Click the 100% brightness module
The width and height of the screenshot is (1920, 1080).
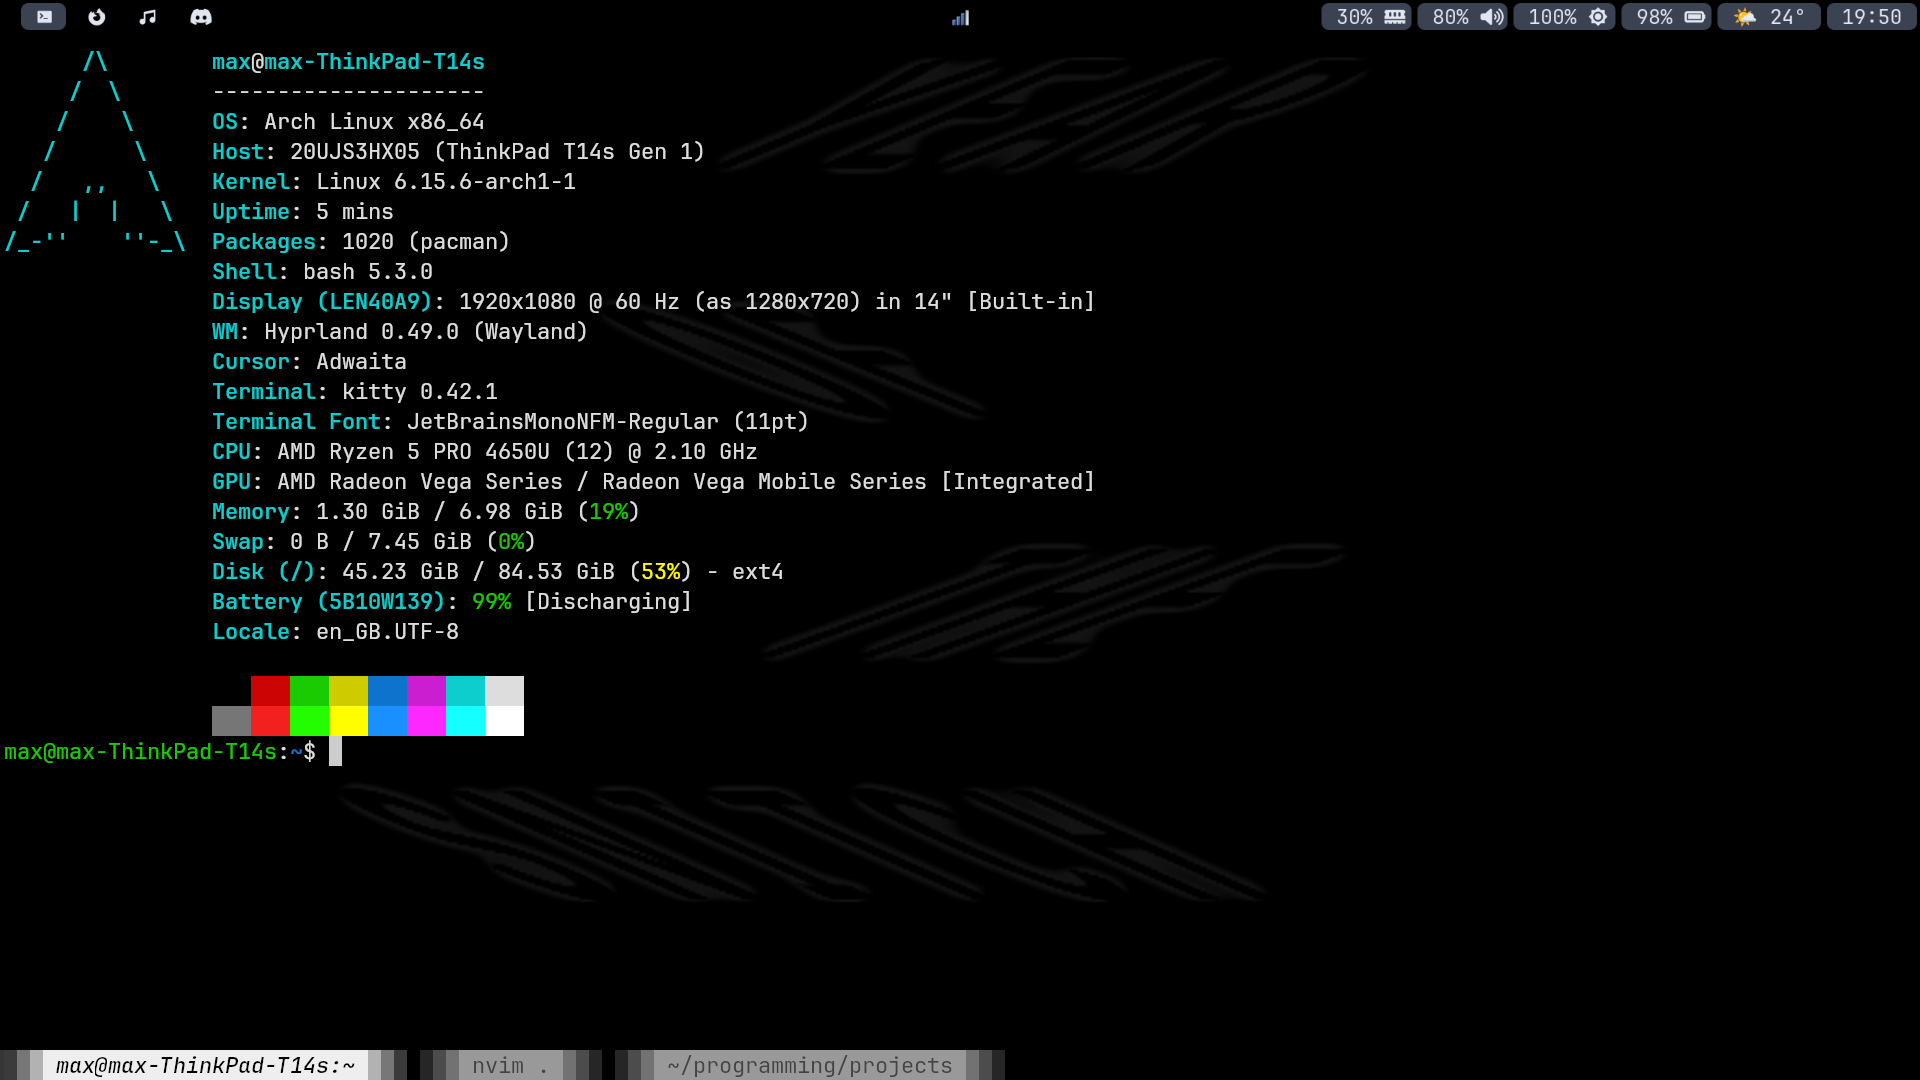1564,17
